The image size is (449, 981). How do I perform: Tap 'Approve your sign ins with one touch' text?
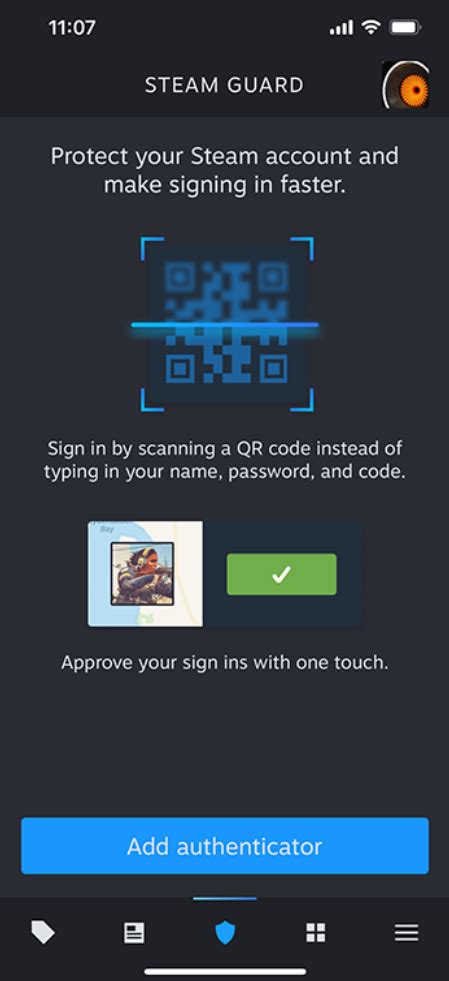[224, 663]
